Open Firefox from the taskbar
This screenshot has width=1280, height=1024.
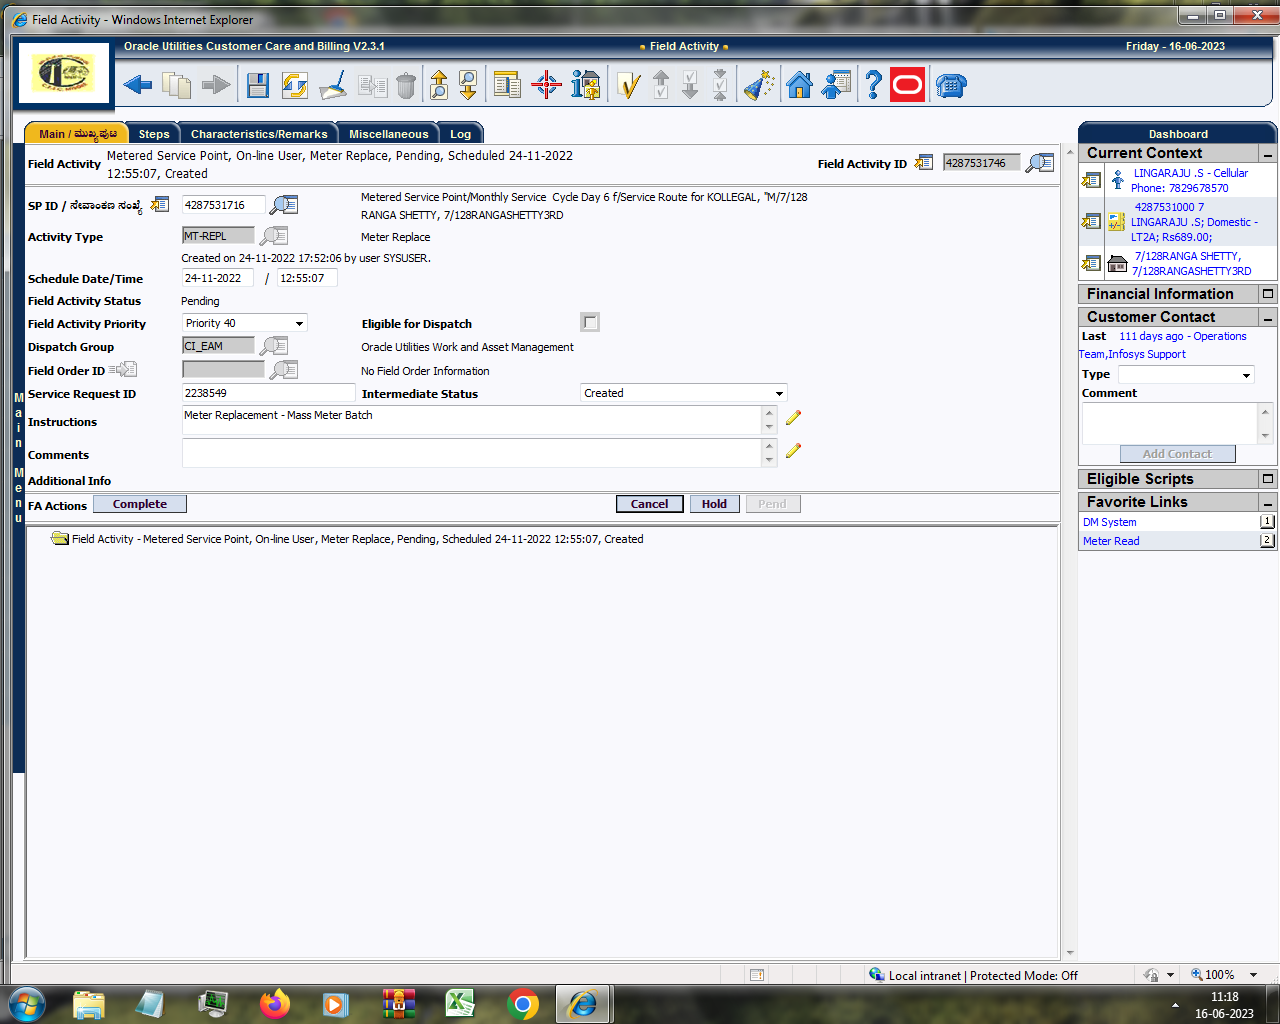click(274, 1004)
